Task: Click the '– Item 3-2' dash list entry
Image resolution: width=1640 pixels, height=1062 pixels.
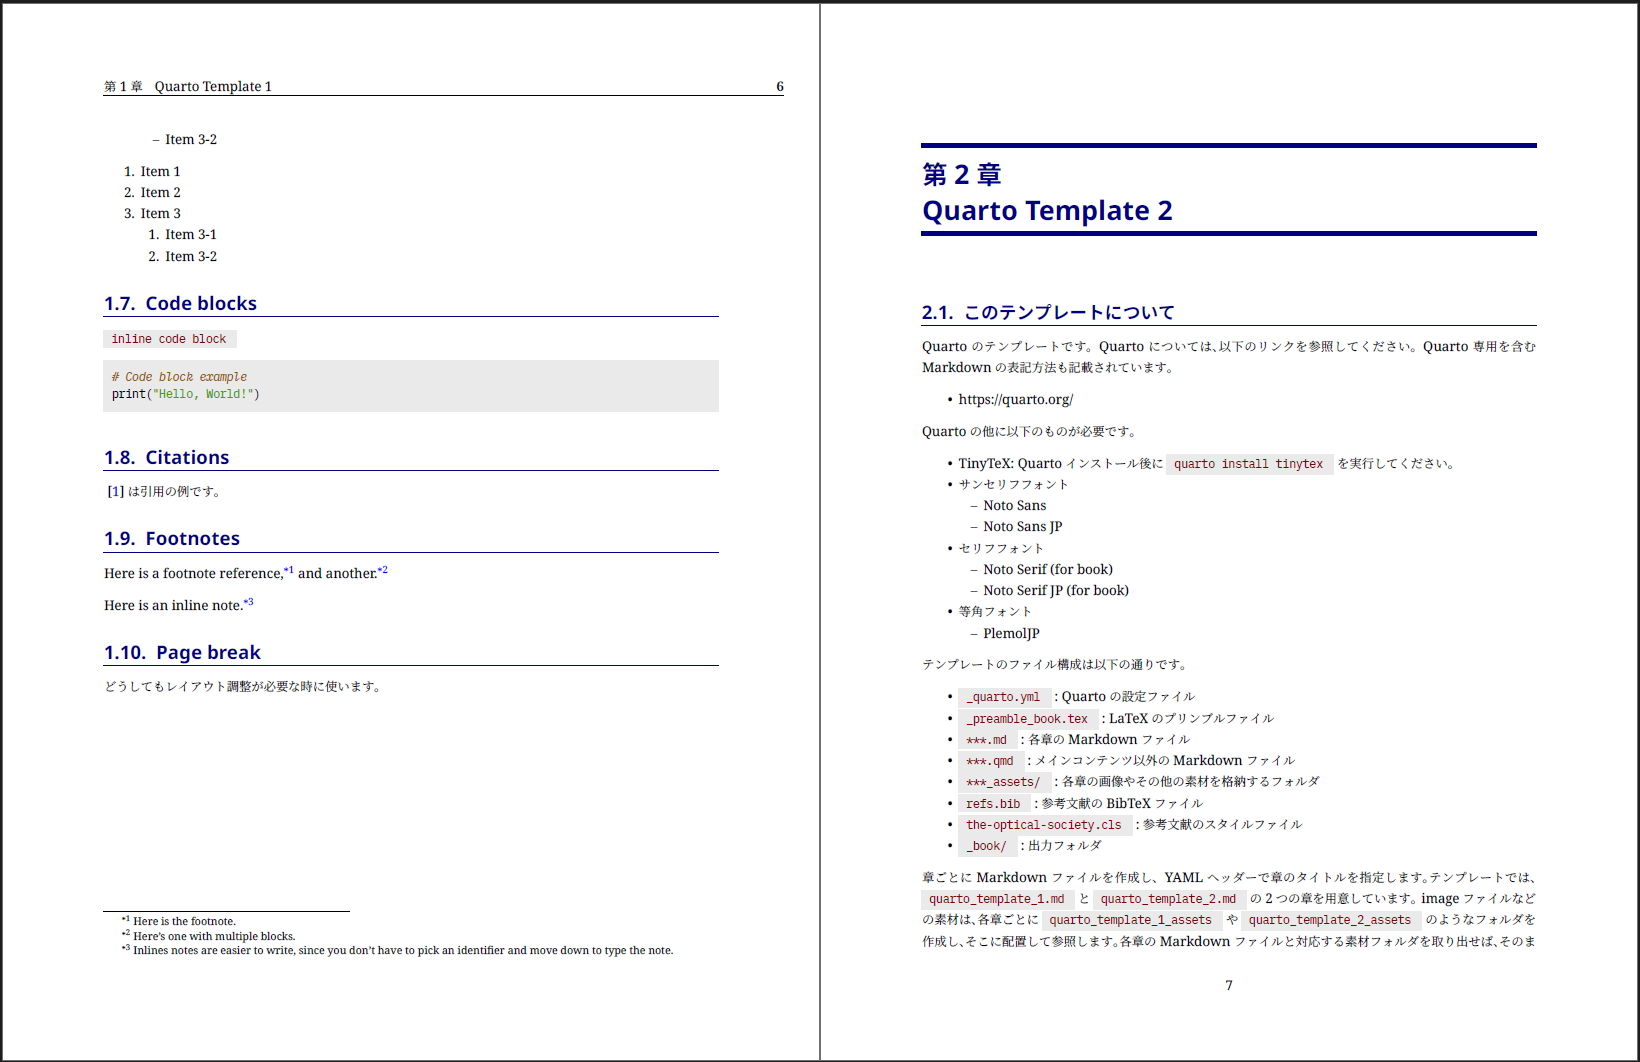Action: 184,139
